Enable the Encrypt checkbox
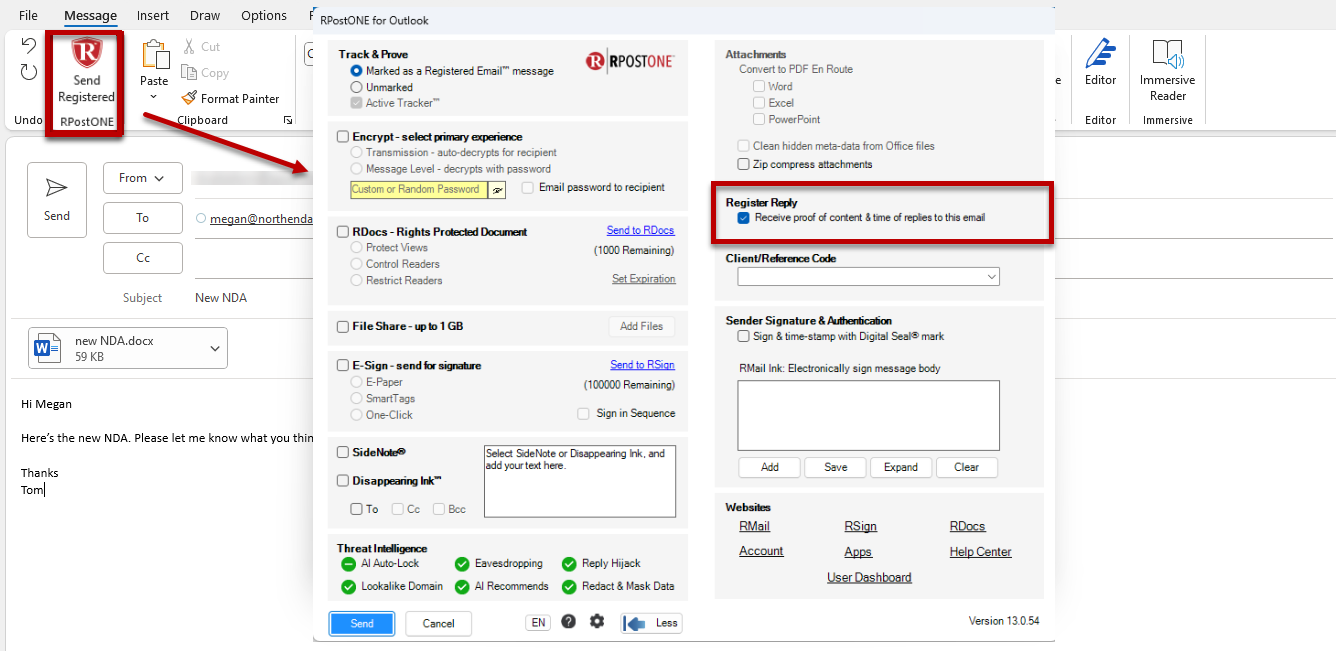 point(343,137)
